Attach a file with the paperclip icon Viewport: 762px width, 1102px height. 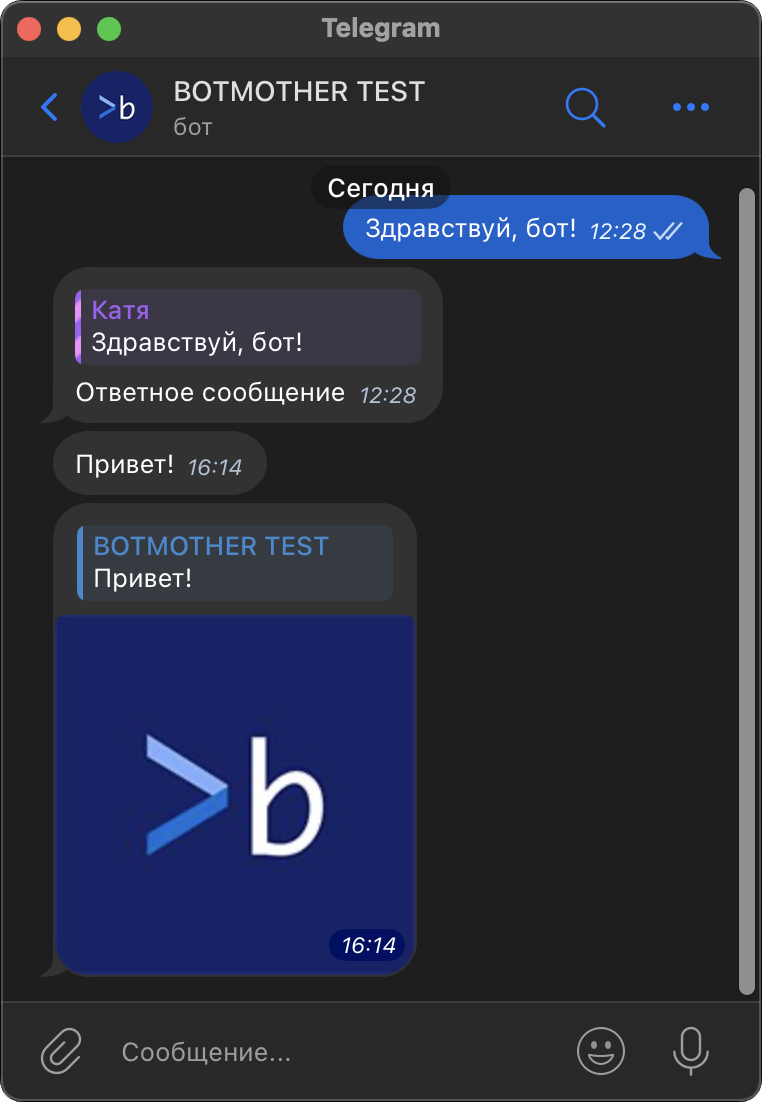click(61, 1051)
